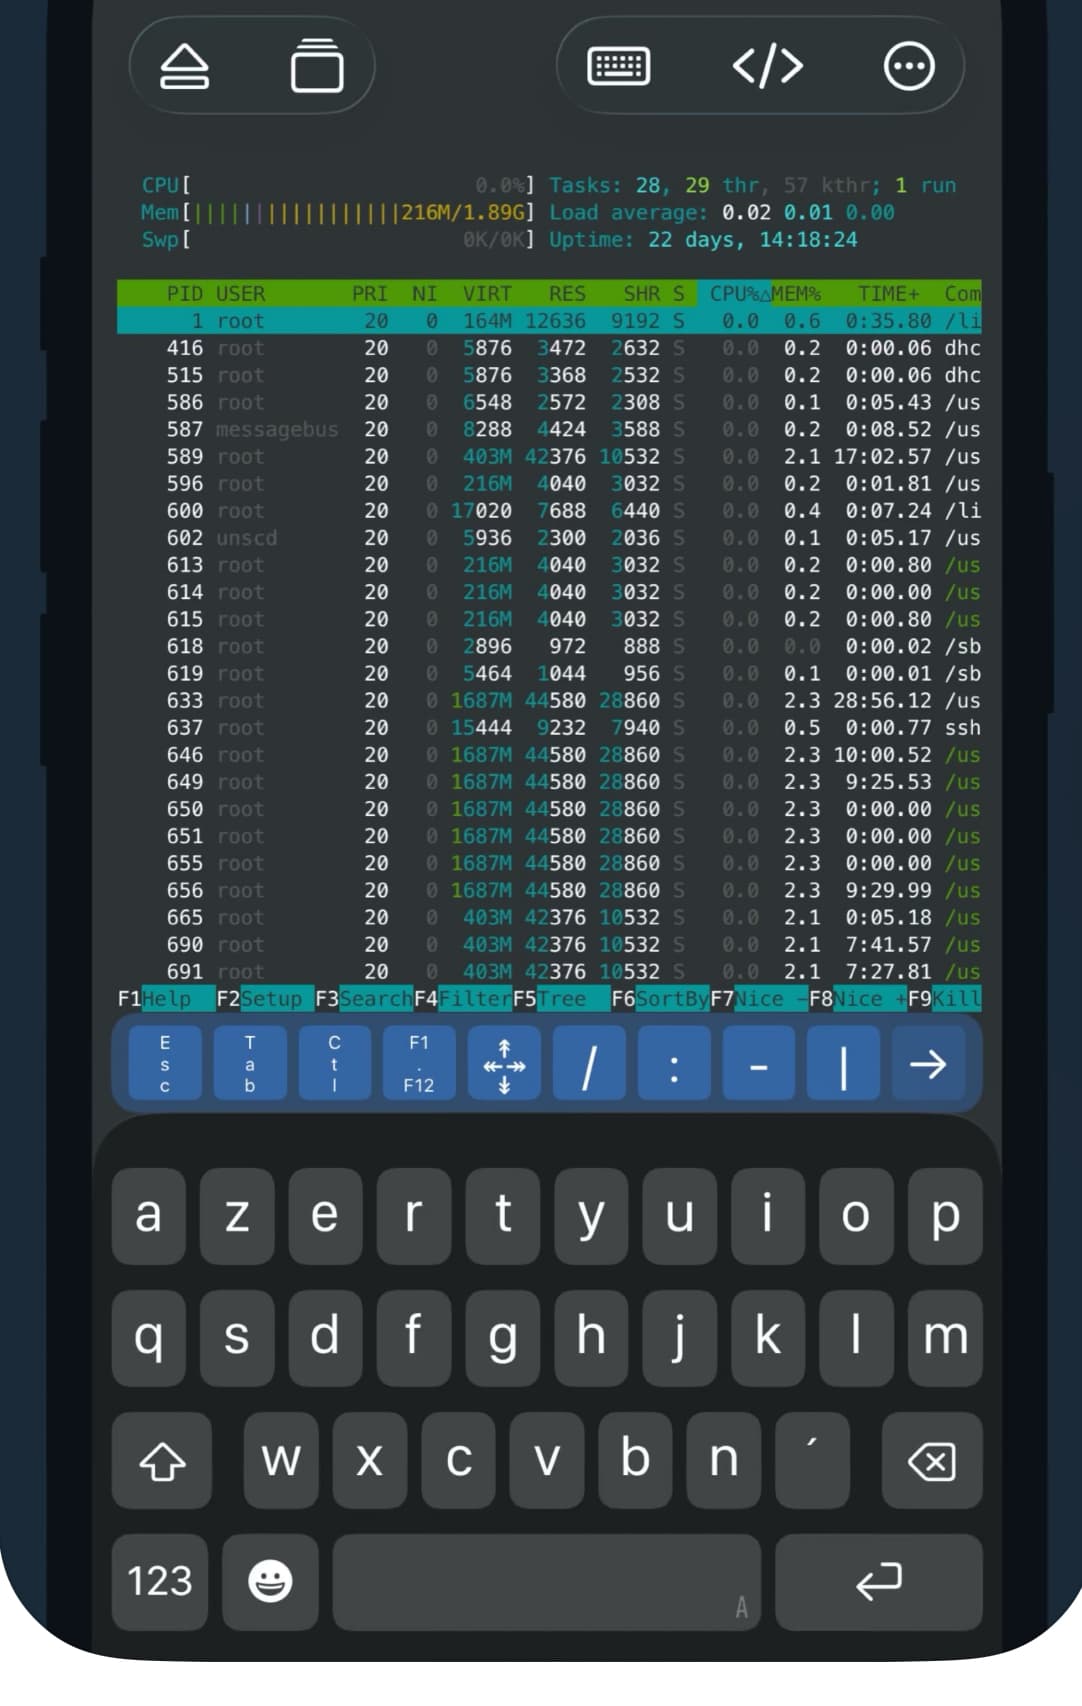Viewport: 1082px width, 1706px height.
Task: Open F2 Setup in htop footer
Action: click(260, 998)
